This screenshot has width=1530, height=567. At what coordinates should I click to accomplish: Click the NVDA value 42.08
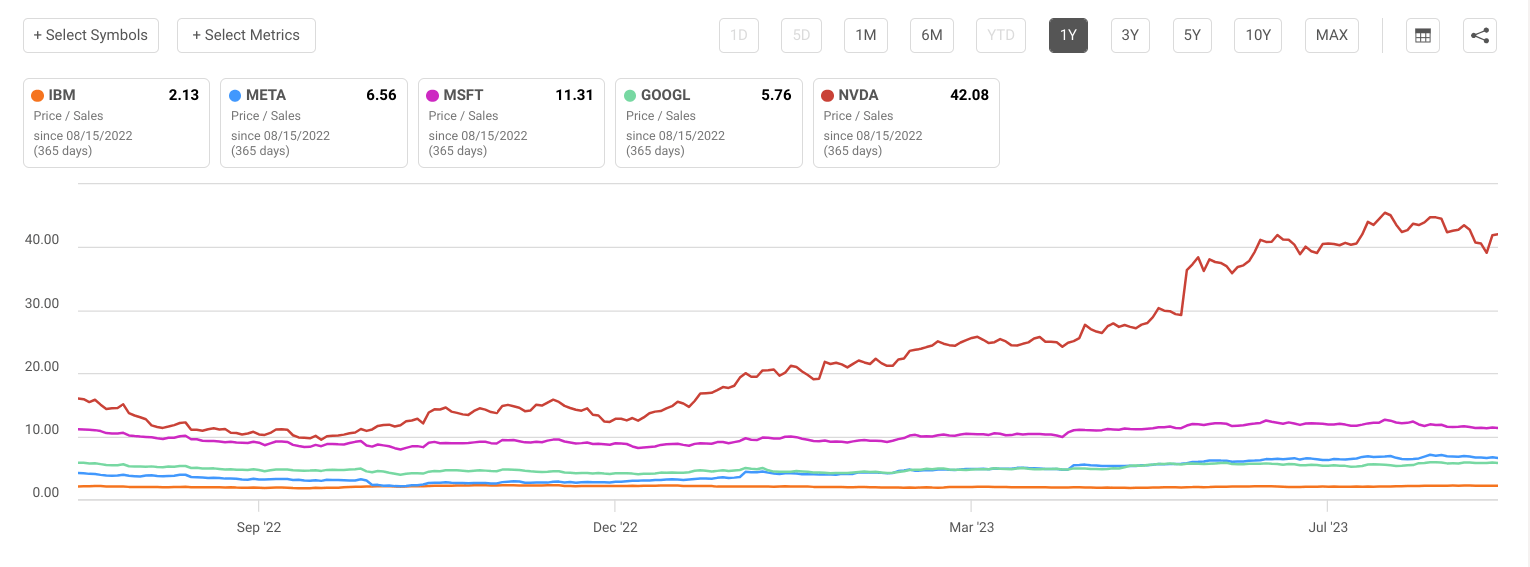click(969, 96)
